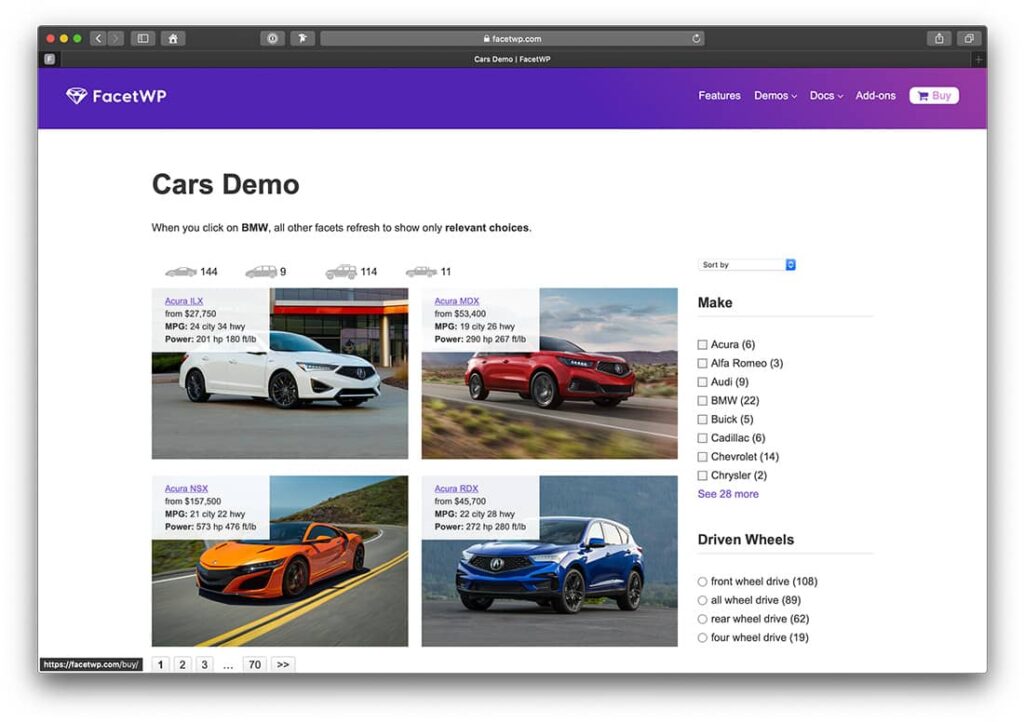The image size is (1024, 722).
Task: Open the Sort by dropdown
Action: [746, 265]
